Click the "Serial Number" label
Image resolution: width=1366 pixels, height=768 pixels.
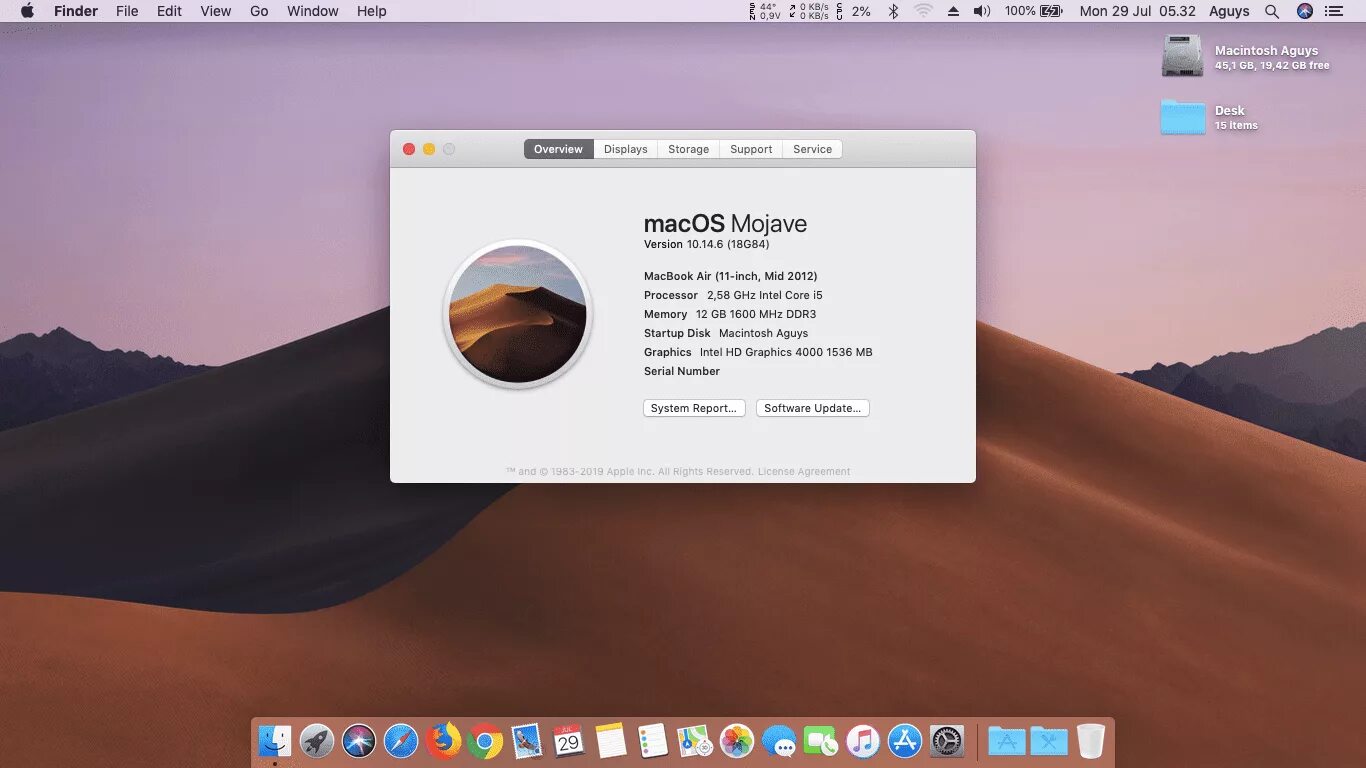[682, 371]
